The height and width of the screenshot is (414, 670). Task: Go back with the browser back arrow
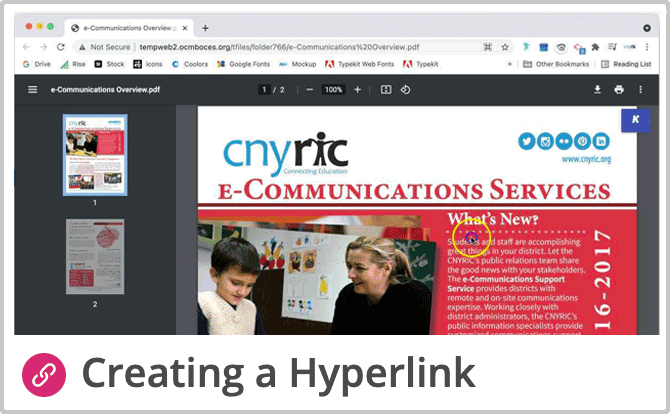[26, 47]
